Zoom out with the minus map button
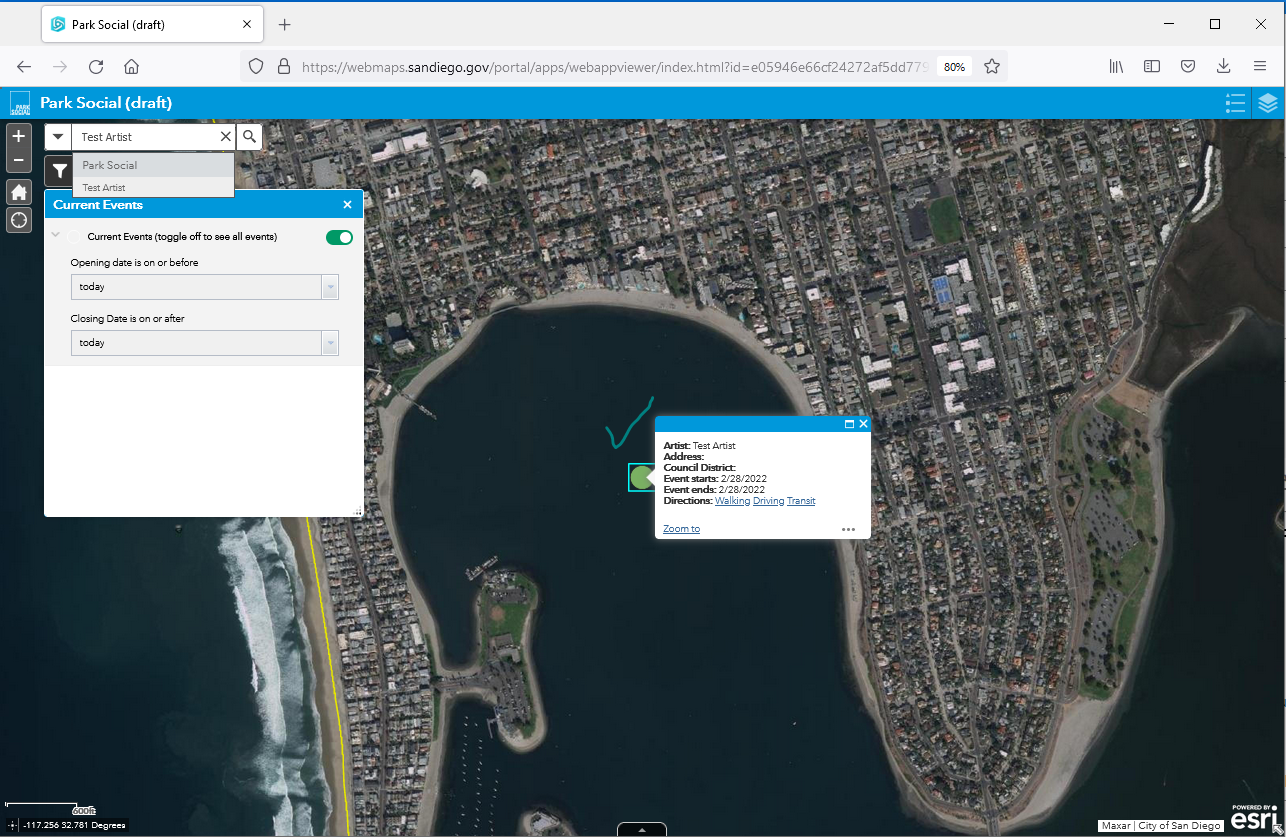1286x837 pixels. click(x=19, y=160)
